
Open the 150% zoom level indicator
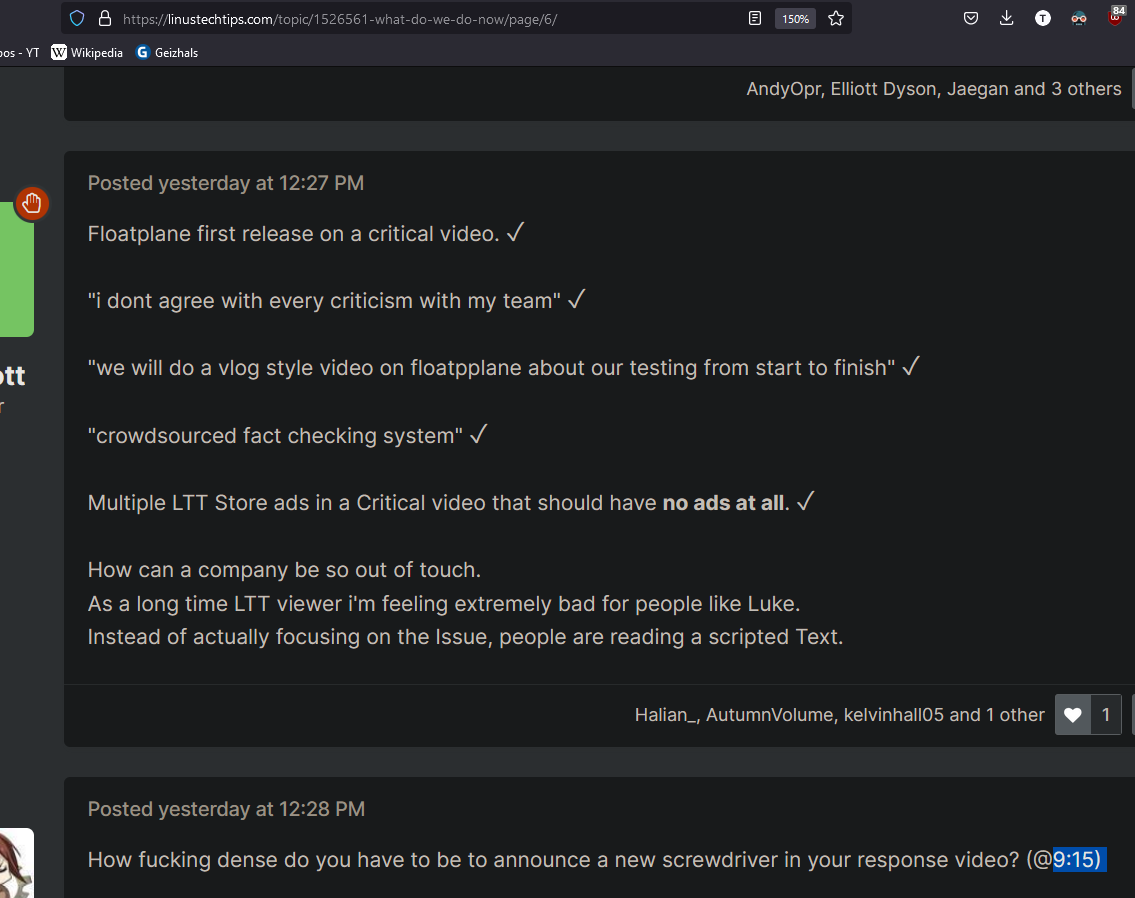795,19
